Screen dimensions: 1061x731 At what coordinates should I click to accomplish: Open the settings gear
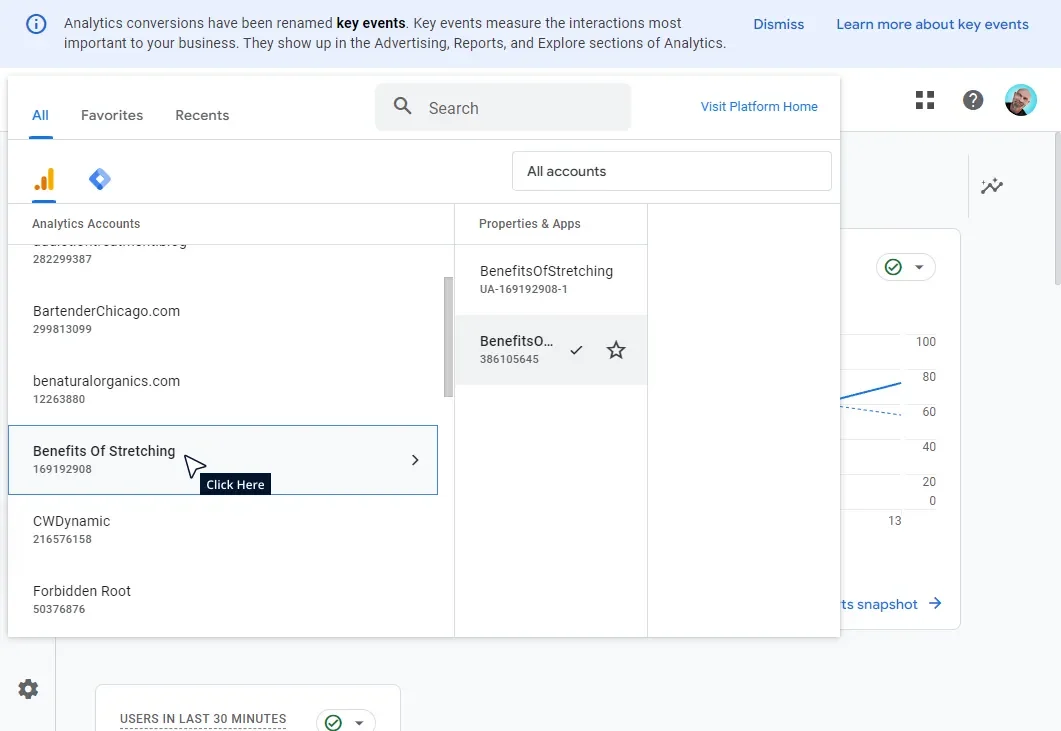(x=27, y=688)
